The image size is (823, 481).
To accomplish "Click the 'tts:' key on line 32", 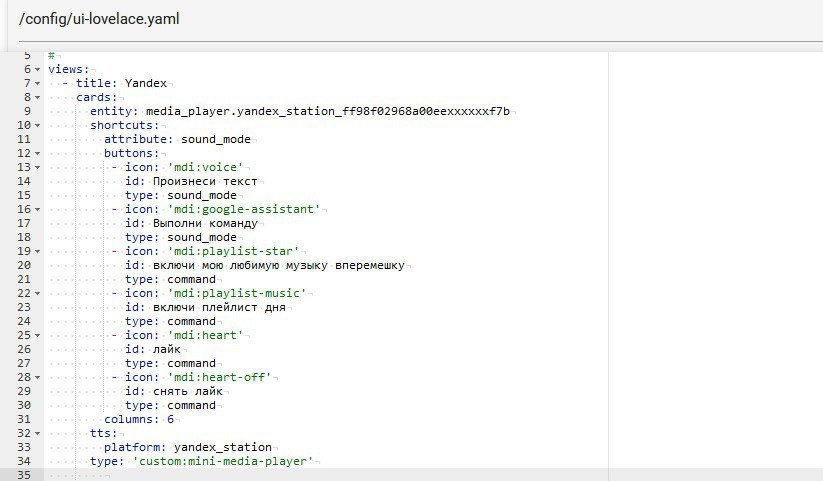I will 103,433.
